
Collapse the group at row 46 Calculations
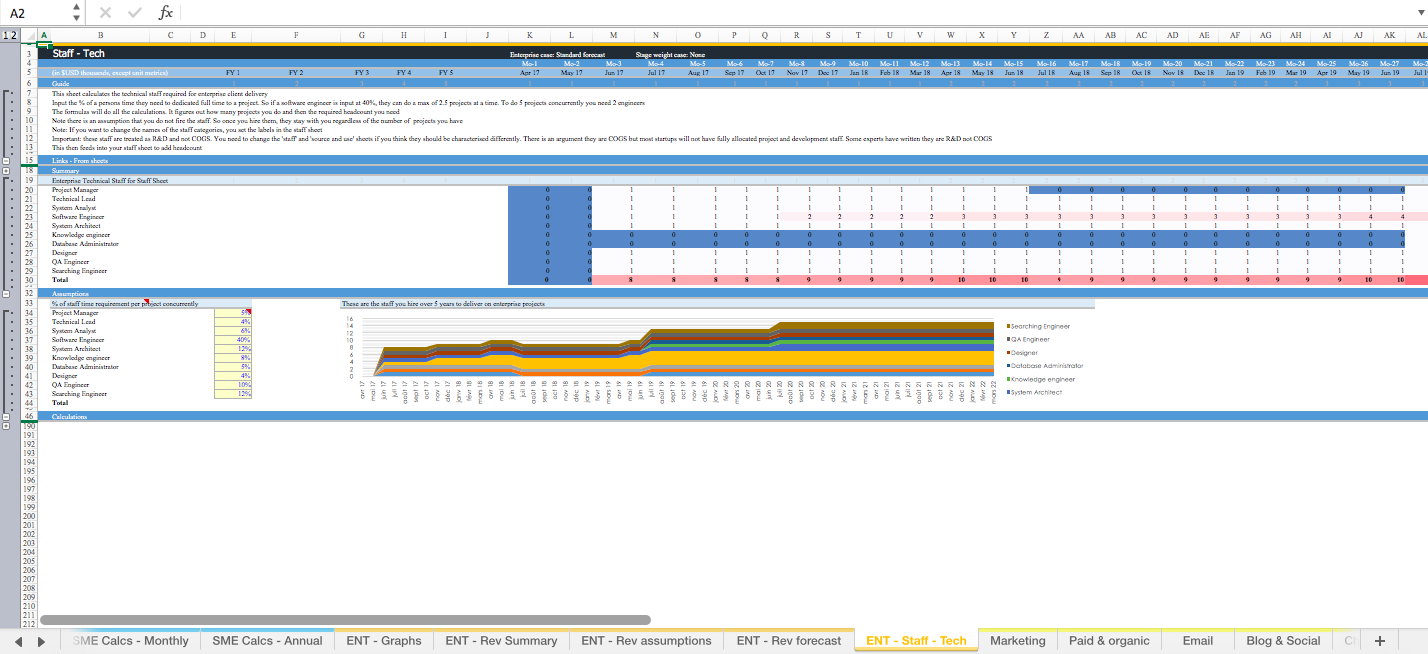(6, 416)
